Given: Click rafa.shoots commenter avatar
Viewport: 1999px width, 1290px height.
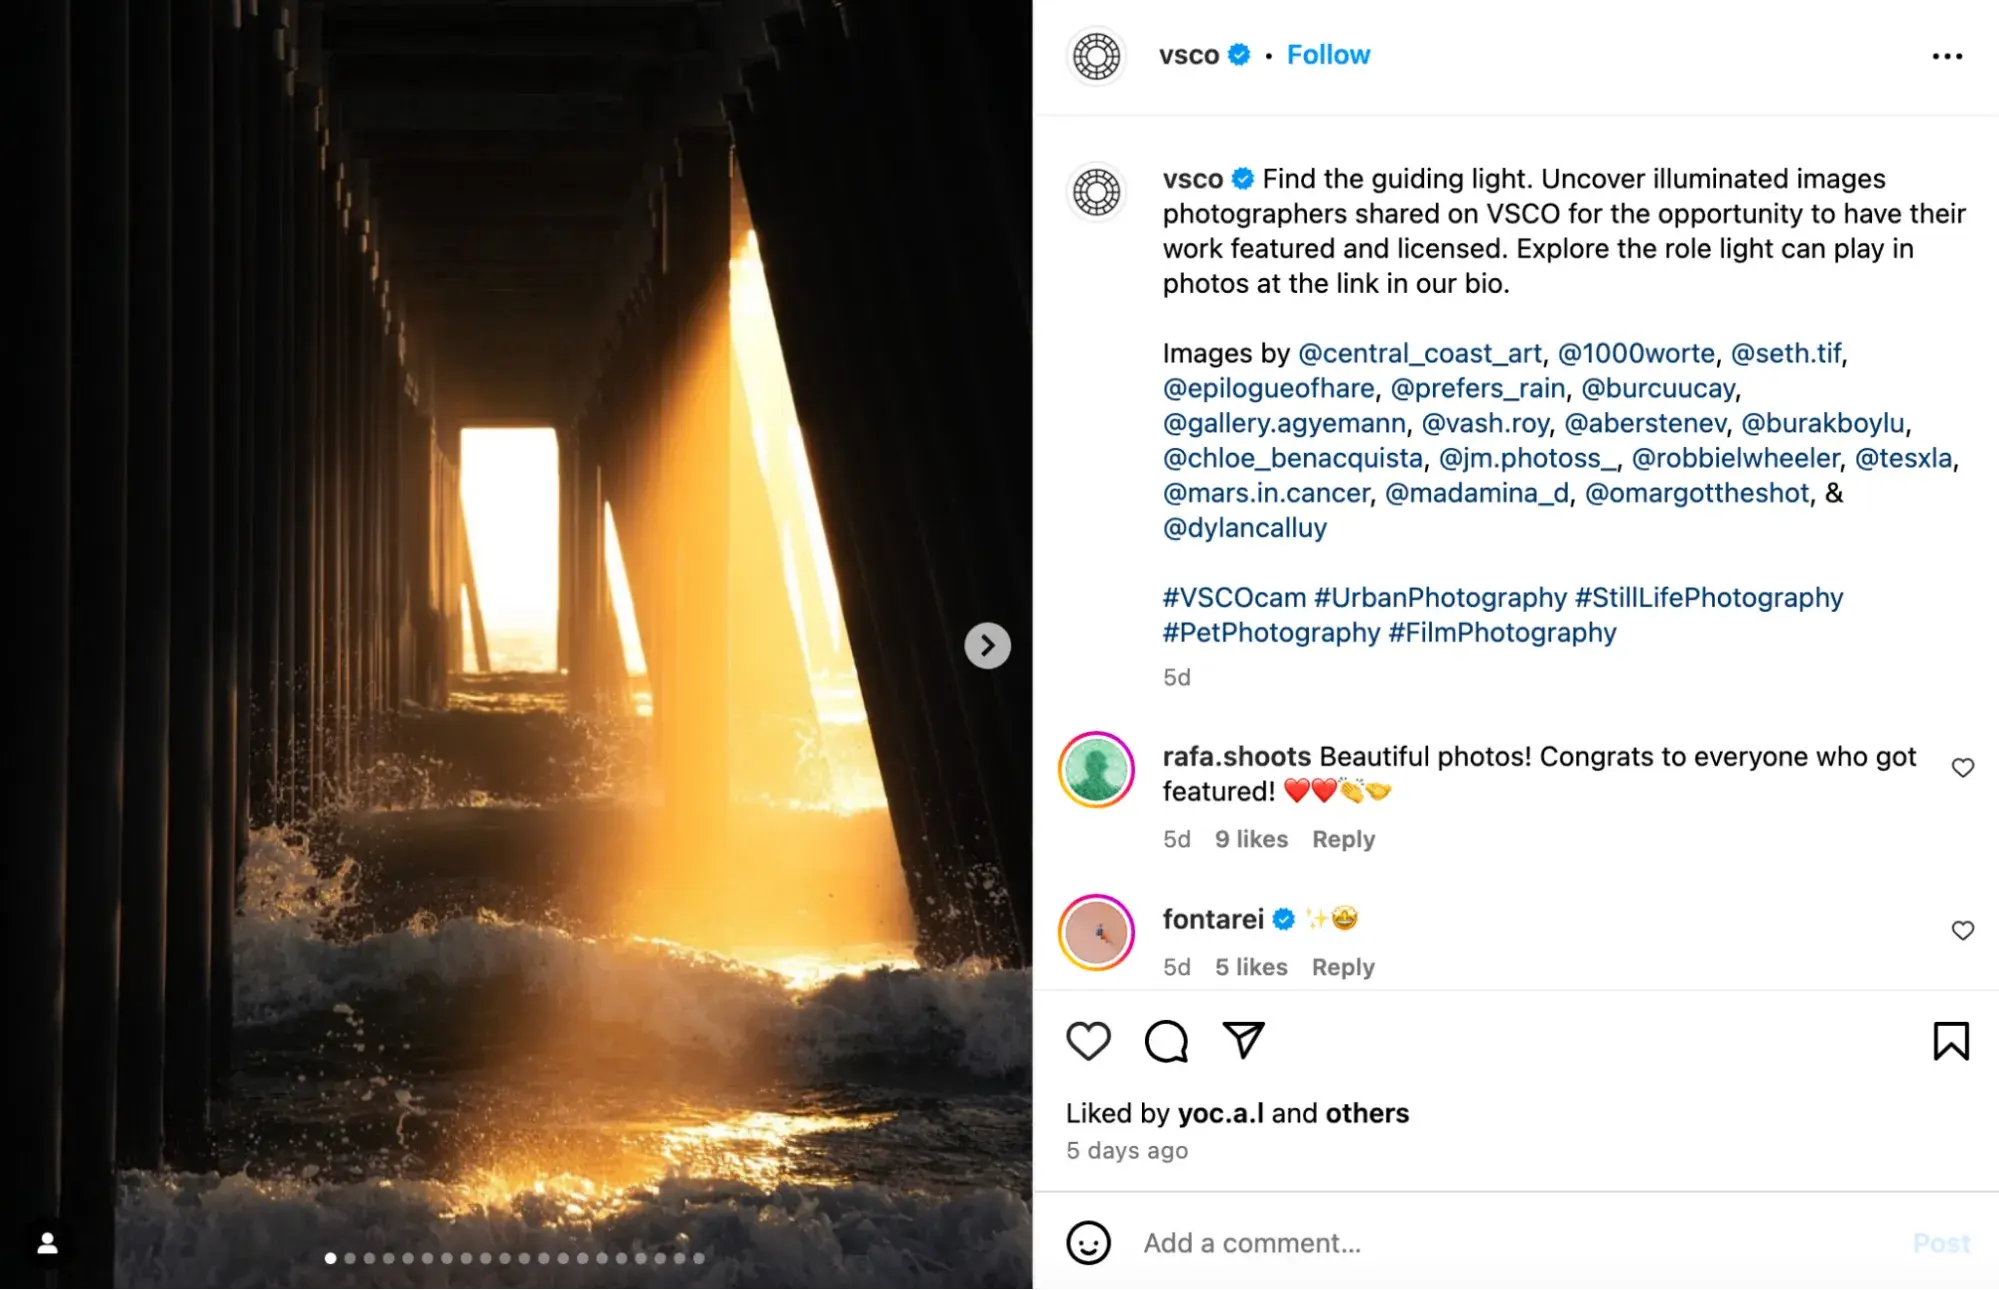Looking at the screenshot, I should [1096, 771].
